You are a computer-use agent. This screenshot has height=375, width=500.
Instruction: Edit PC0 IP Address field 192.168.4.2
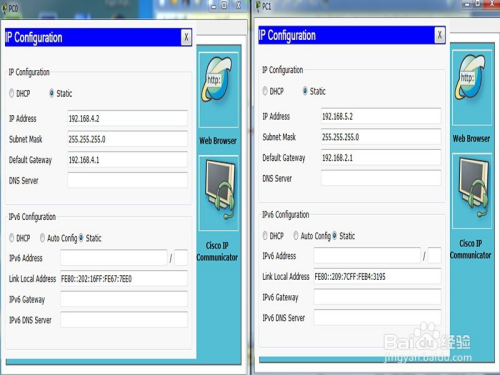127,118
